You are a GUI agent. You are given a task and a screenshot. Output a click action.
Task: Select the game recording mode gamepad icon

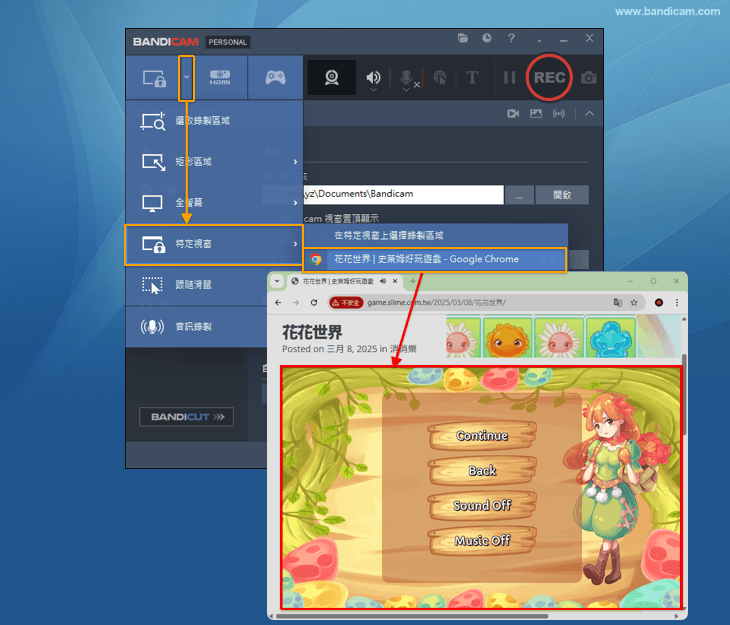coord(274,77)
